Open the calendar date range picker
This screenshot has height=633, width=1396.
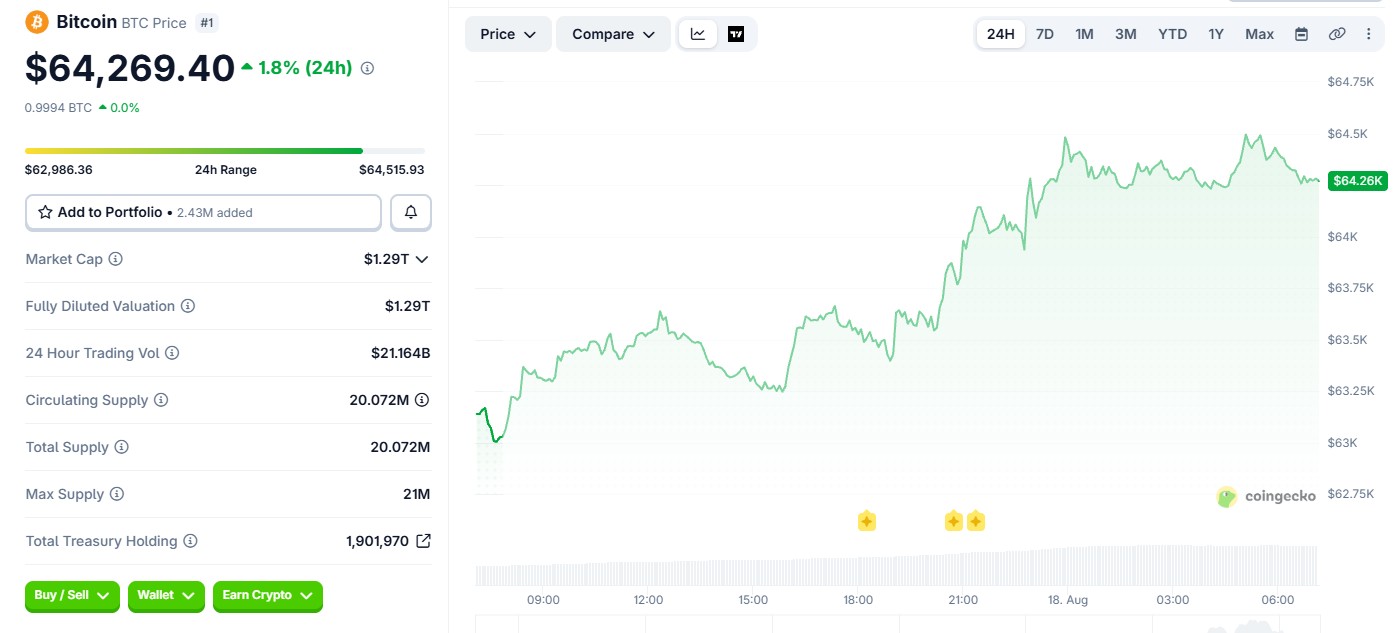[x=1301, y=34]
